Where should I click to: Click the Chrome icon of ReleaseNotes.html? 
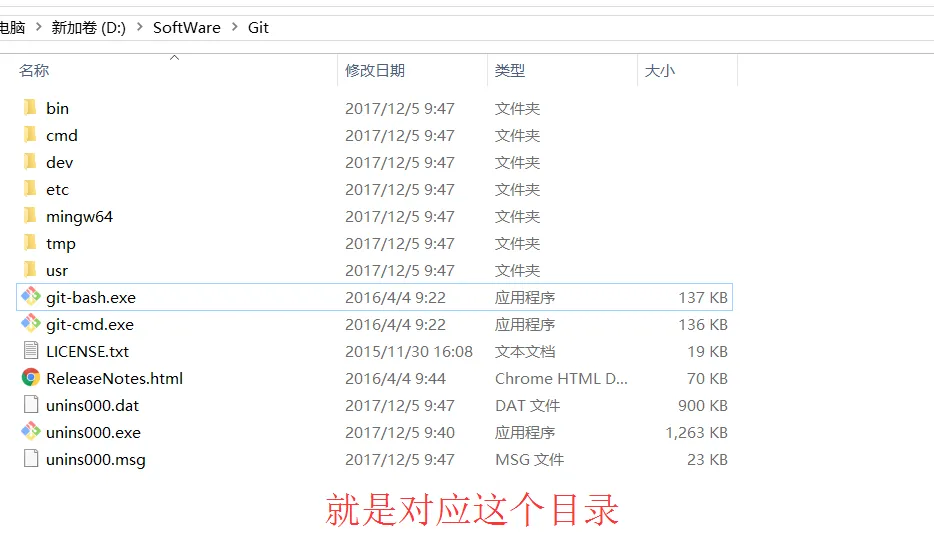(x=31, y=378)
